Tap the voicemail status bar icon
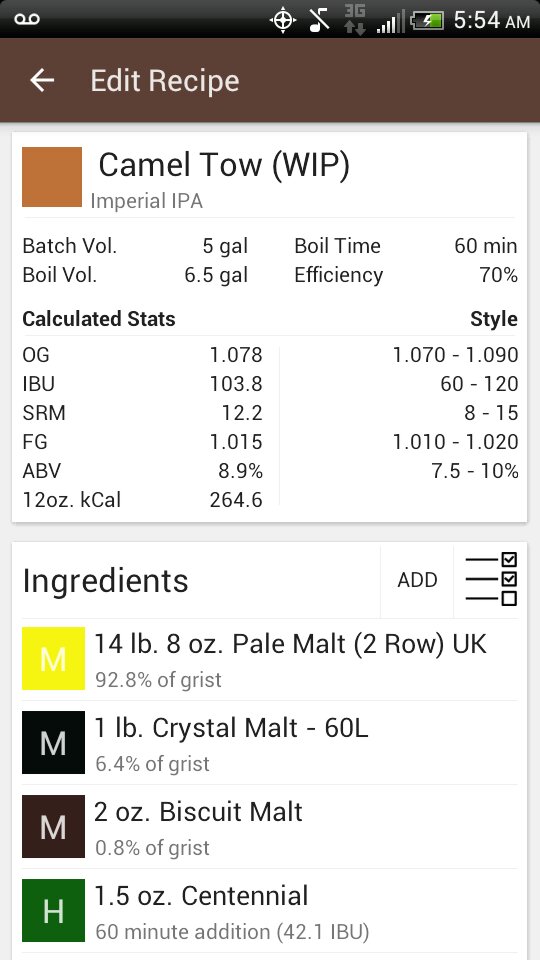 coord(26,20)
